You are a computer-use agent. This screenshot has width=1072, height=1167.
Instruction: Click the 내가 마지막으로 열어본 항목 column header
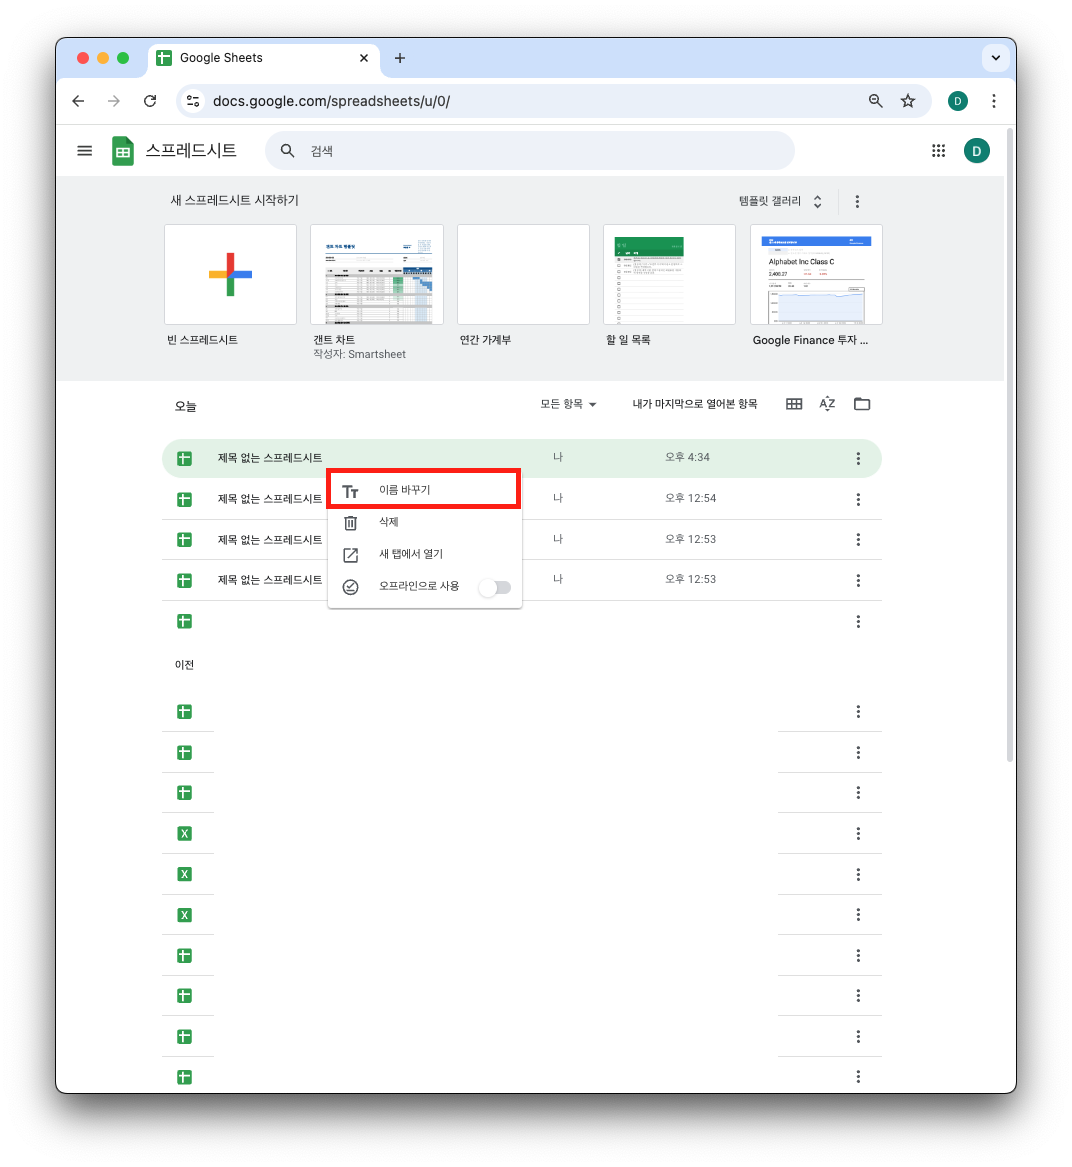click(x=695, y=404)
